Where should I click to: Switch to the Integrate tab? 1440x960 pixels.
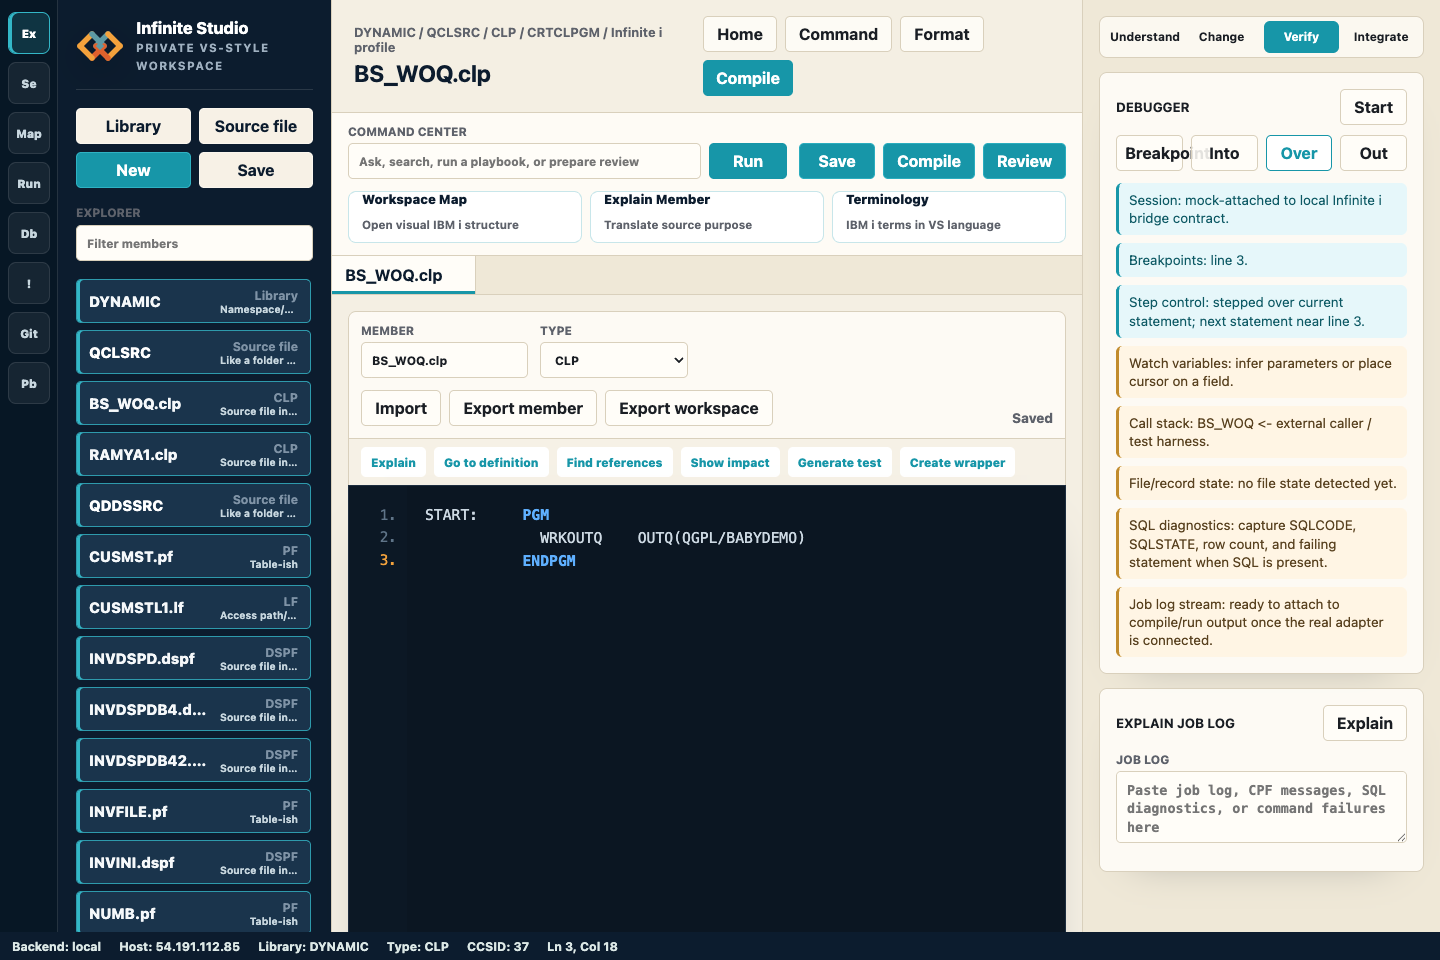(x=1380, y=36)
